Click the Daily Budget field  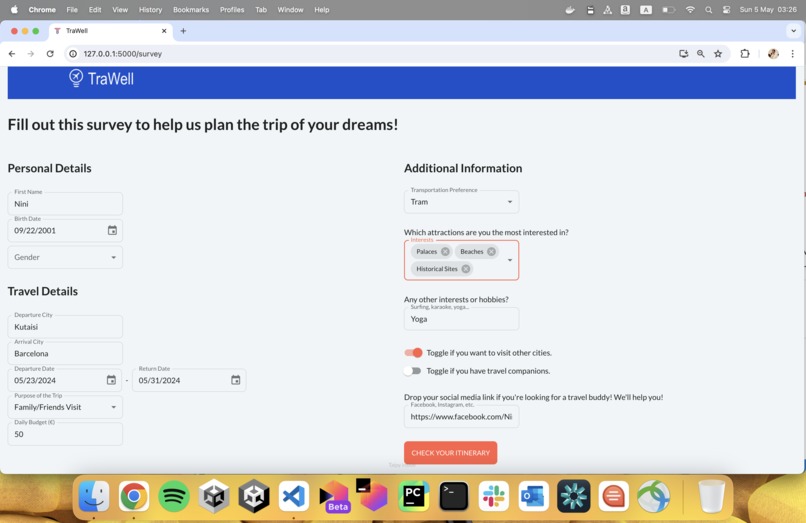point(65,434)
